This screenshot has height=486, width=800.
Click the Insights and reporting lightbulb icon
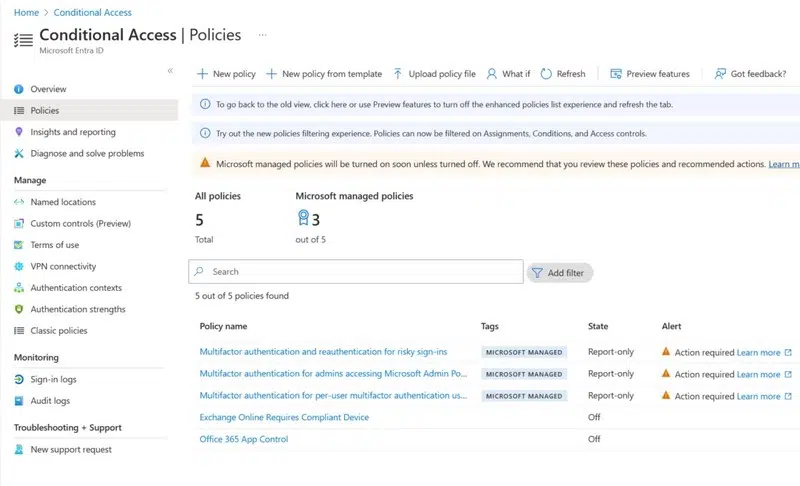tap(19, 132)
